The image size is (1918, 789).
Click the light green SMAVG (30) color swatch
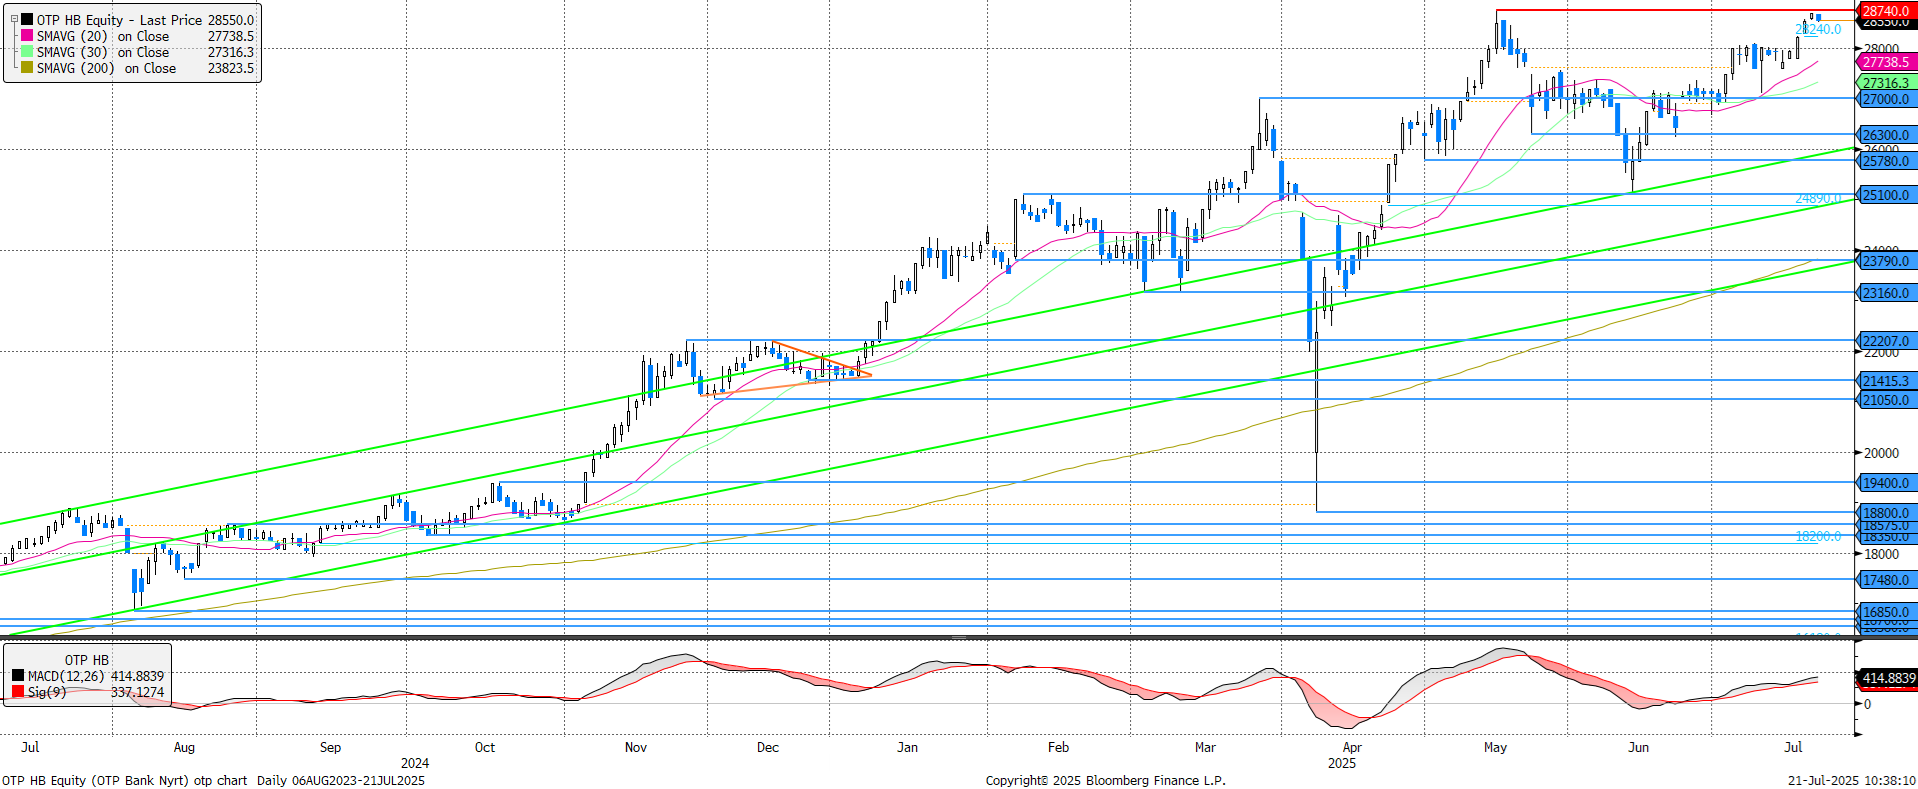[27, 51]
